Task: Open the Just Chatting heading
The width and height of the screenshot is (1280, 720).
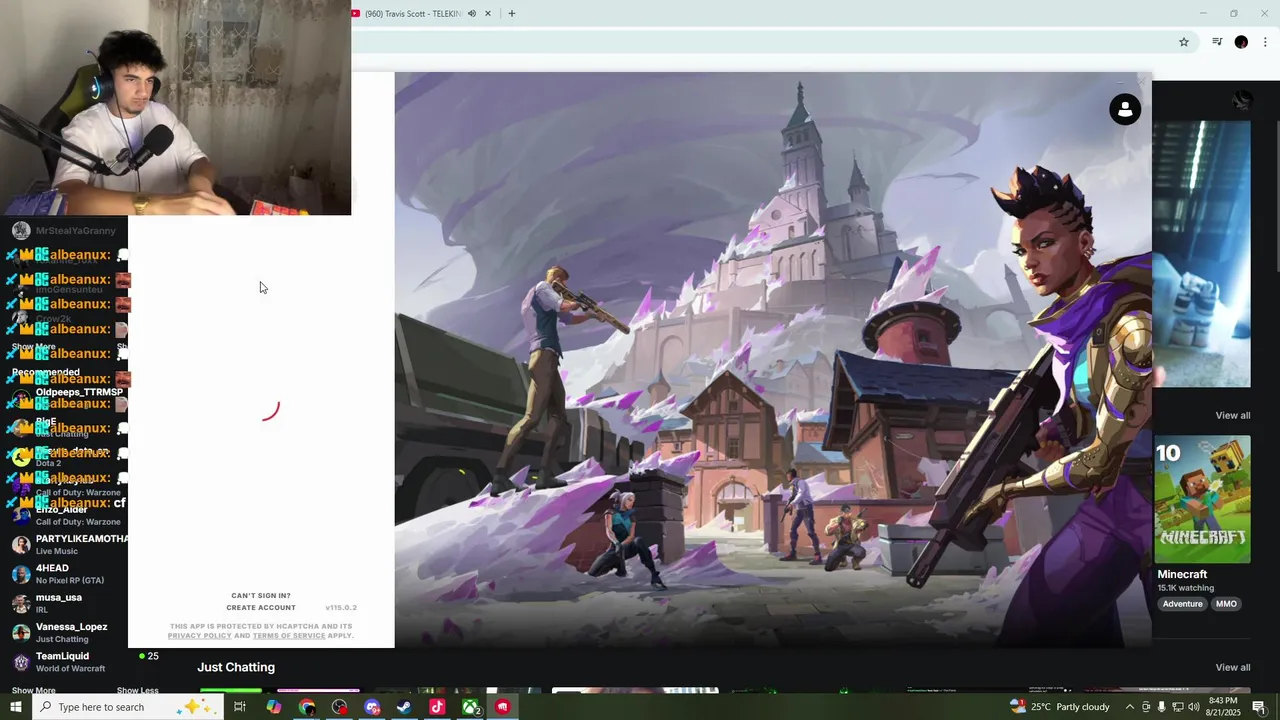Action: [x=236, y=667]
